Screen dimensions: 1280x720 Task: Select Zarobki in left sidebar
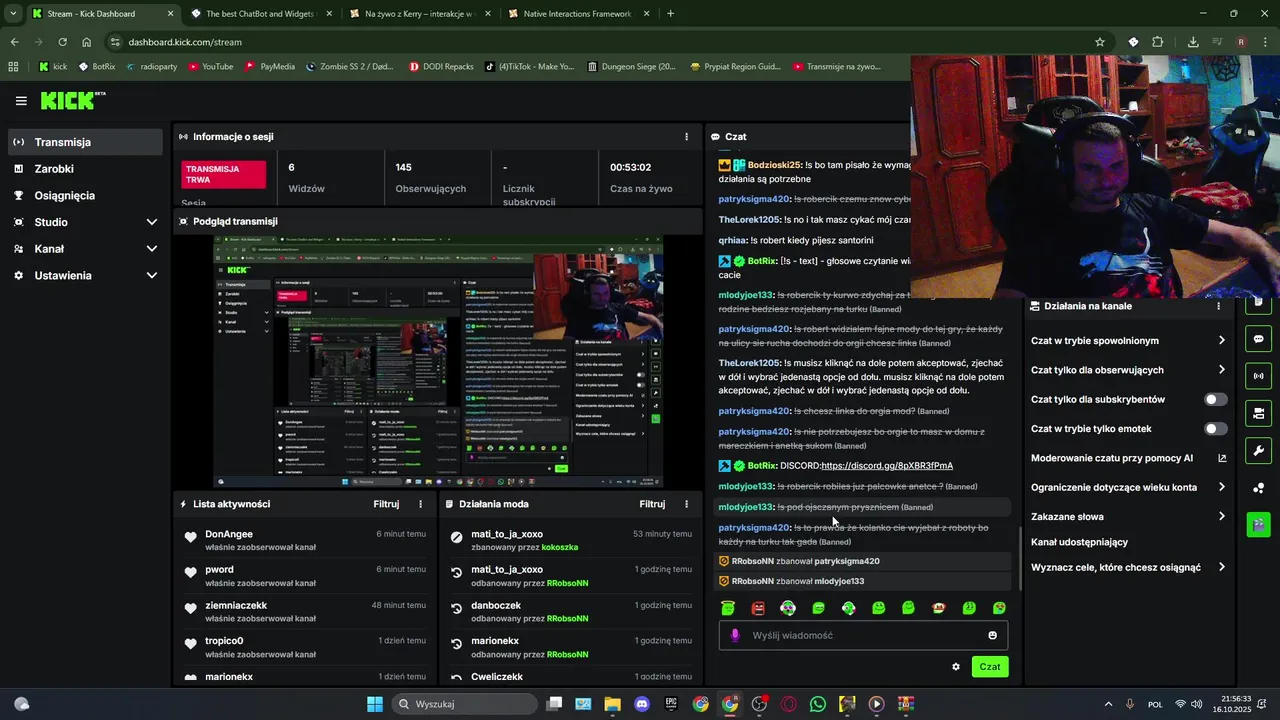(x=85, y=169)
